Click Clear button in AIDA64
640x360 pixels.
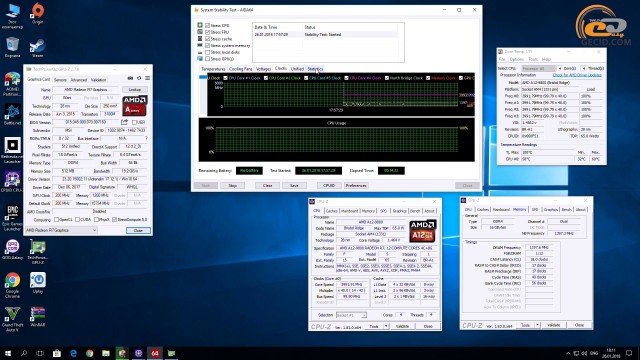(x=267, y=186)
